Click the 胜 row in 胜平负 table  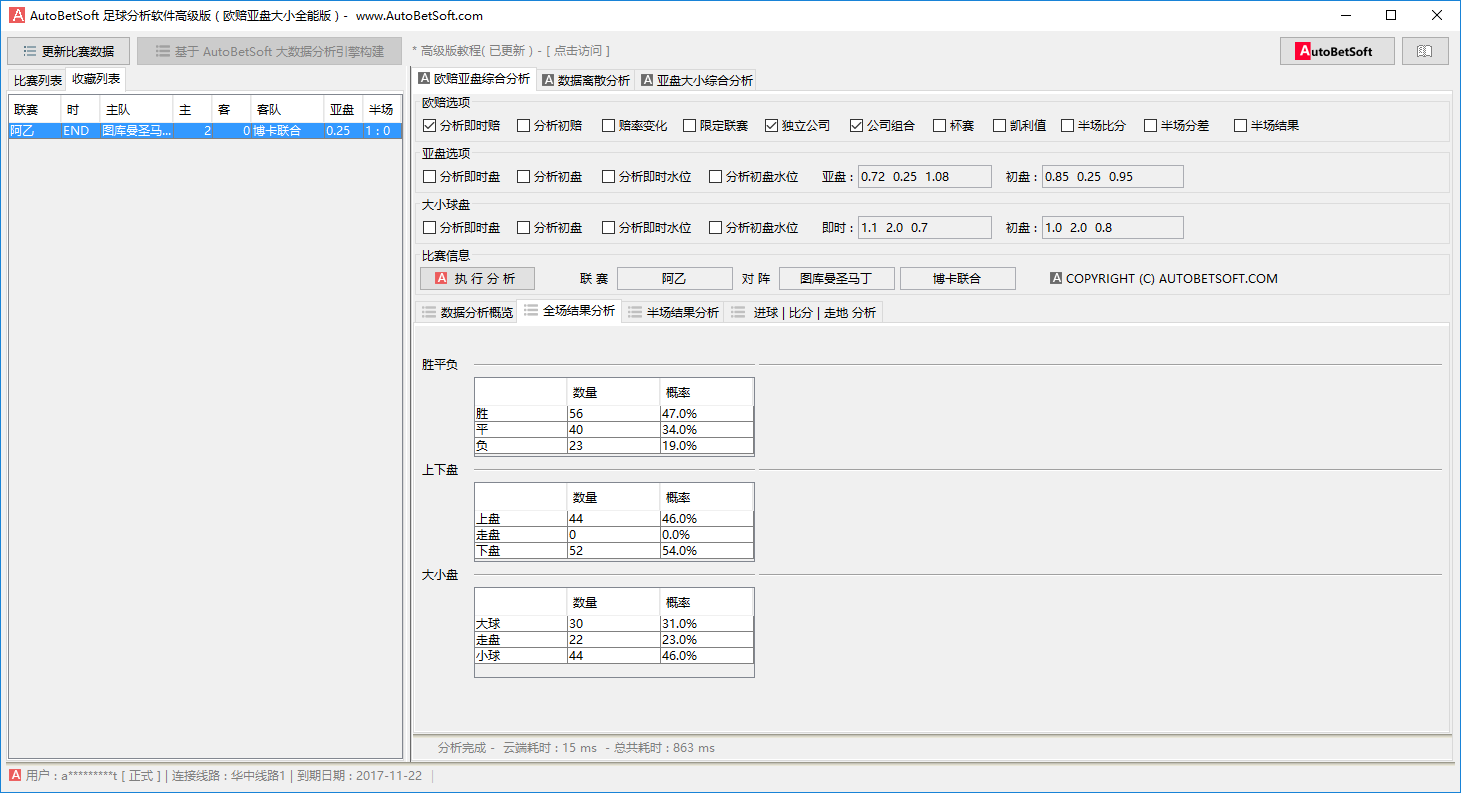click(x=614, y=413)
